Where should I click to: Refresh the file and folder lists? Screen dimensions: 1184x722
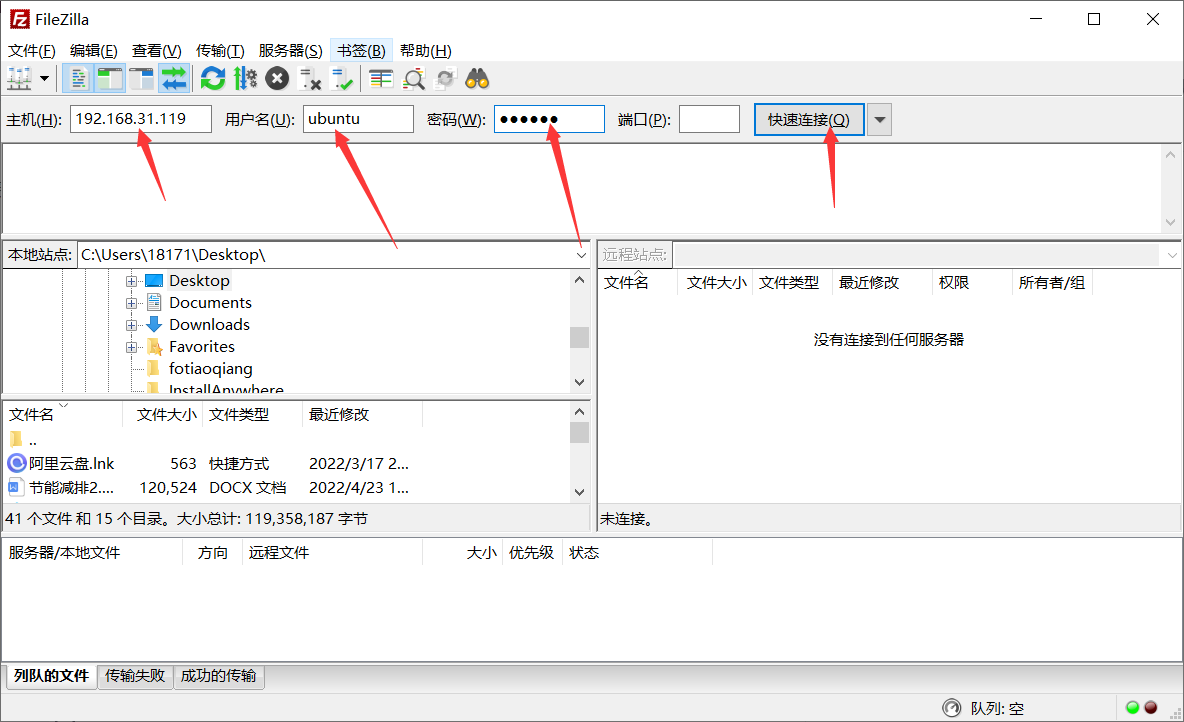click(213, 79)
